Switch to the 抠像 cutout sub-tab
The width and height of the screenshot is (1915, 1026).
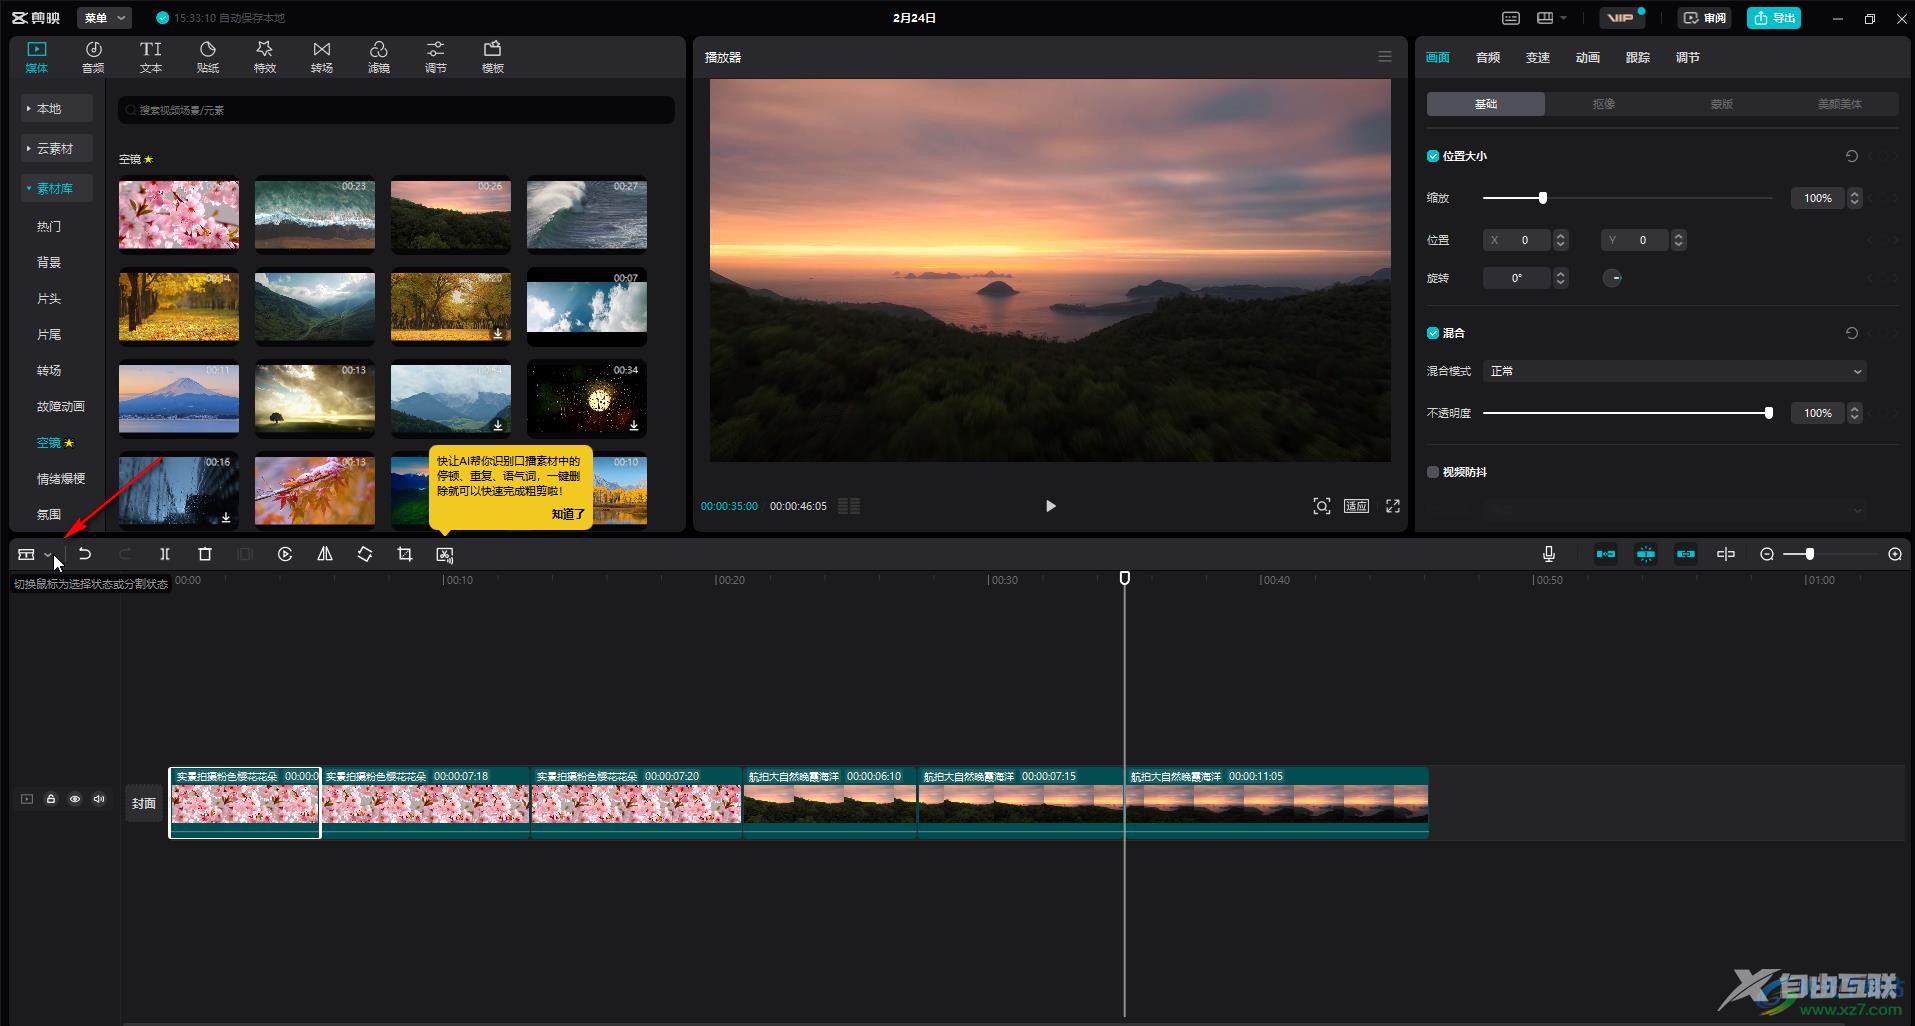click(1604, 104)
